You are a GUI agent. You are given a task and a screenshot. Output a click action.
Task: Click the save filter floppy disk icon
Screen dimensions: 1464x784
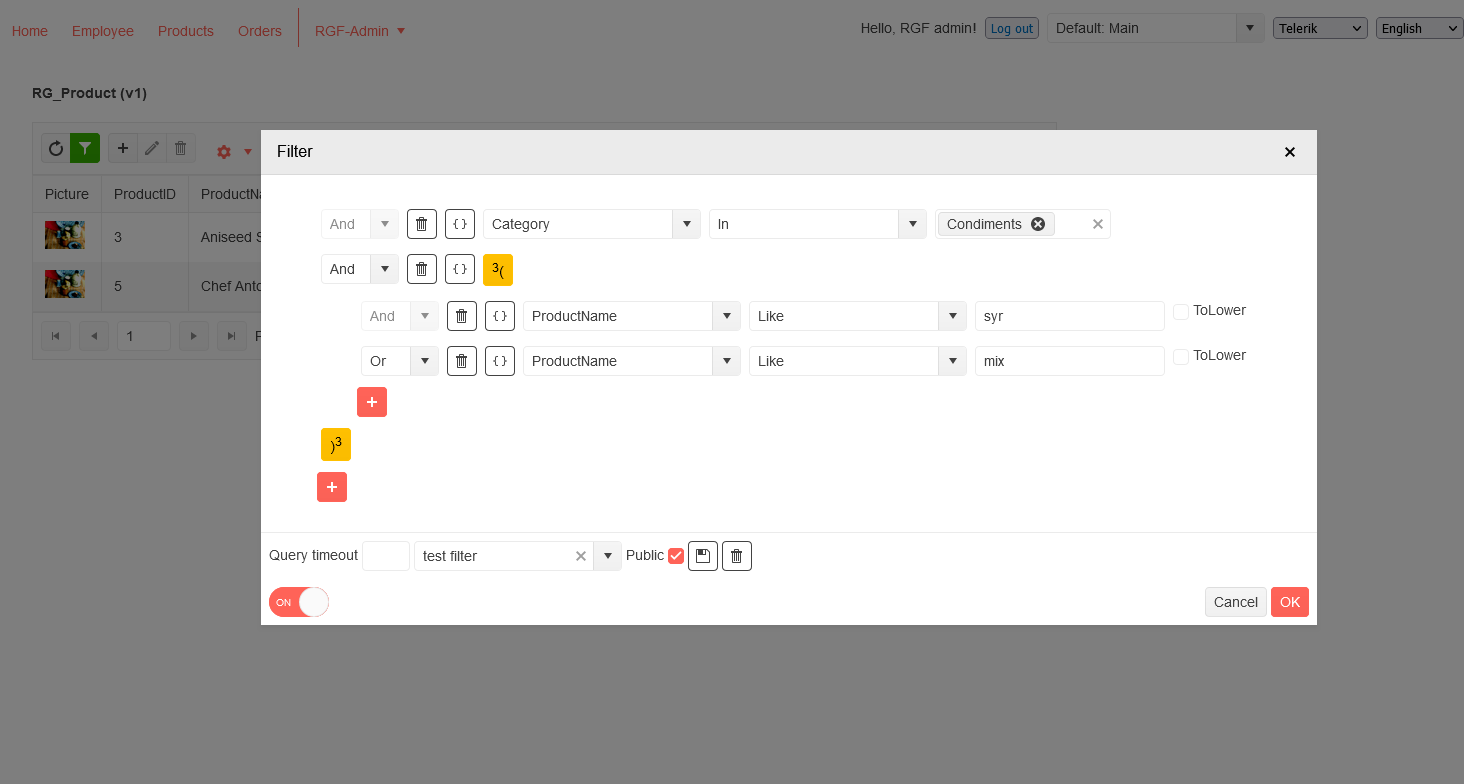702,556
